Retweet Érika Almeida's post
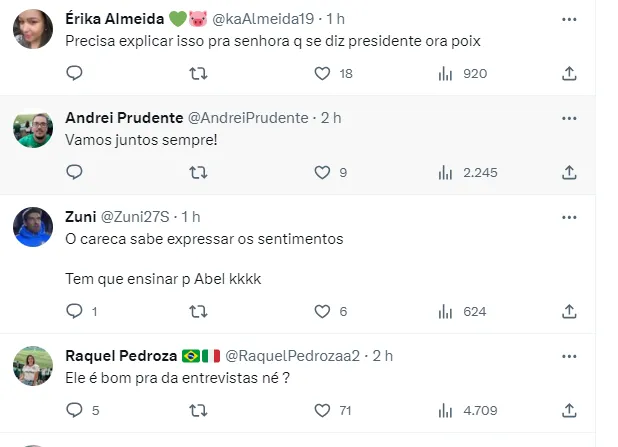This screenshot has width=618, height=447. (x=199, y=73)
